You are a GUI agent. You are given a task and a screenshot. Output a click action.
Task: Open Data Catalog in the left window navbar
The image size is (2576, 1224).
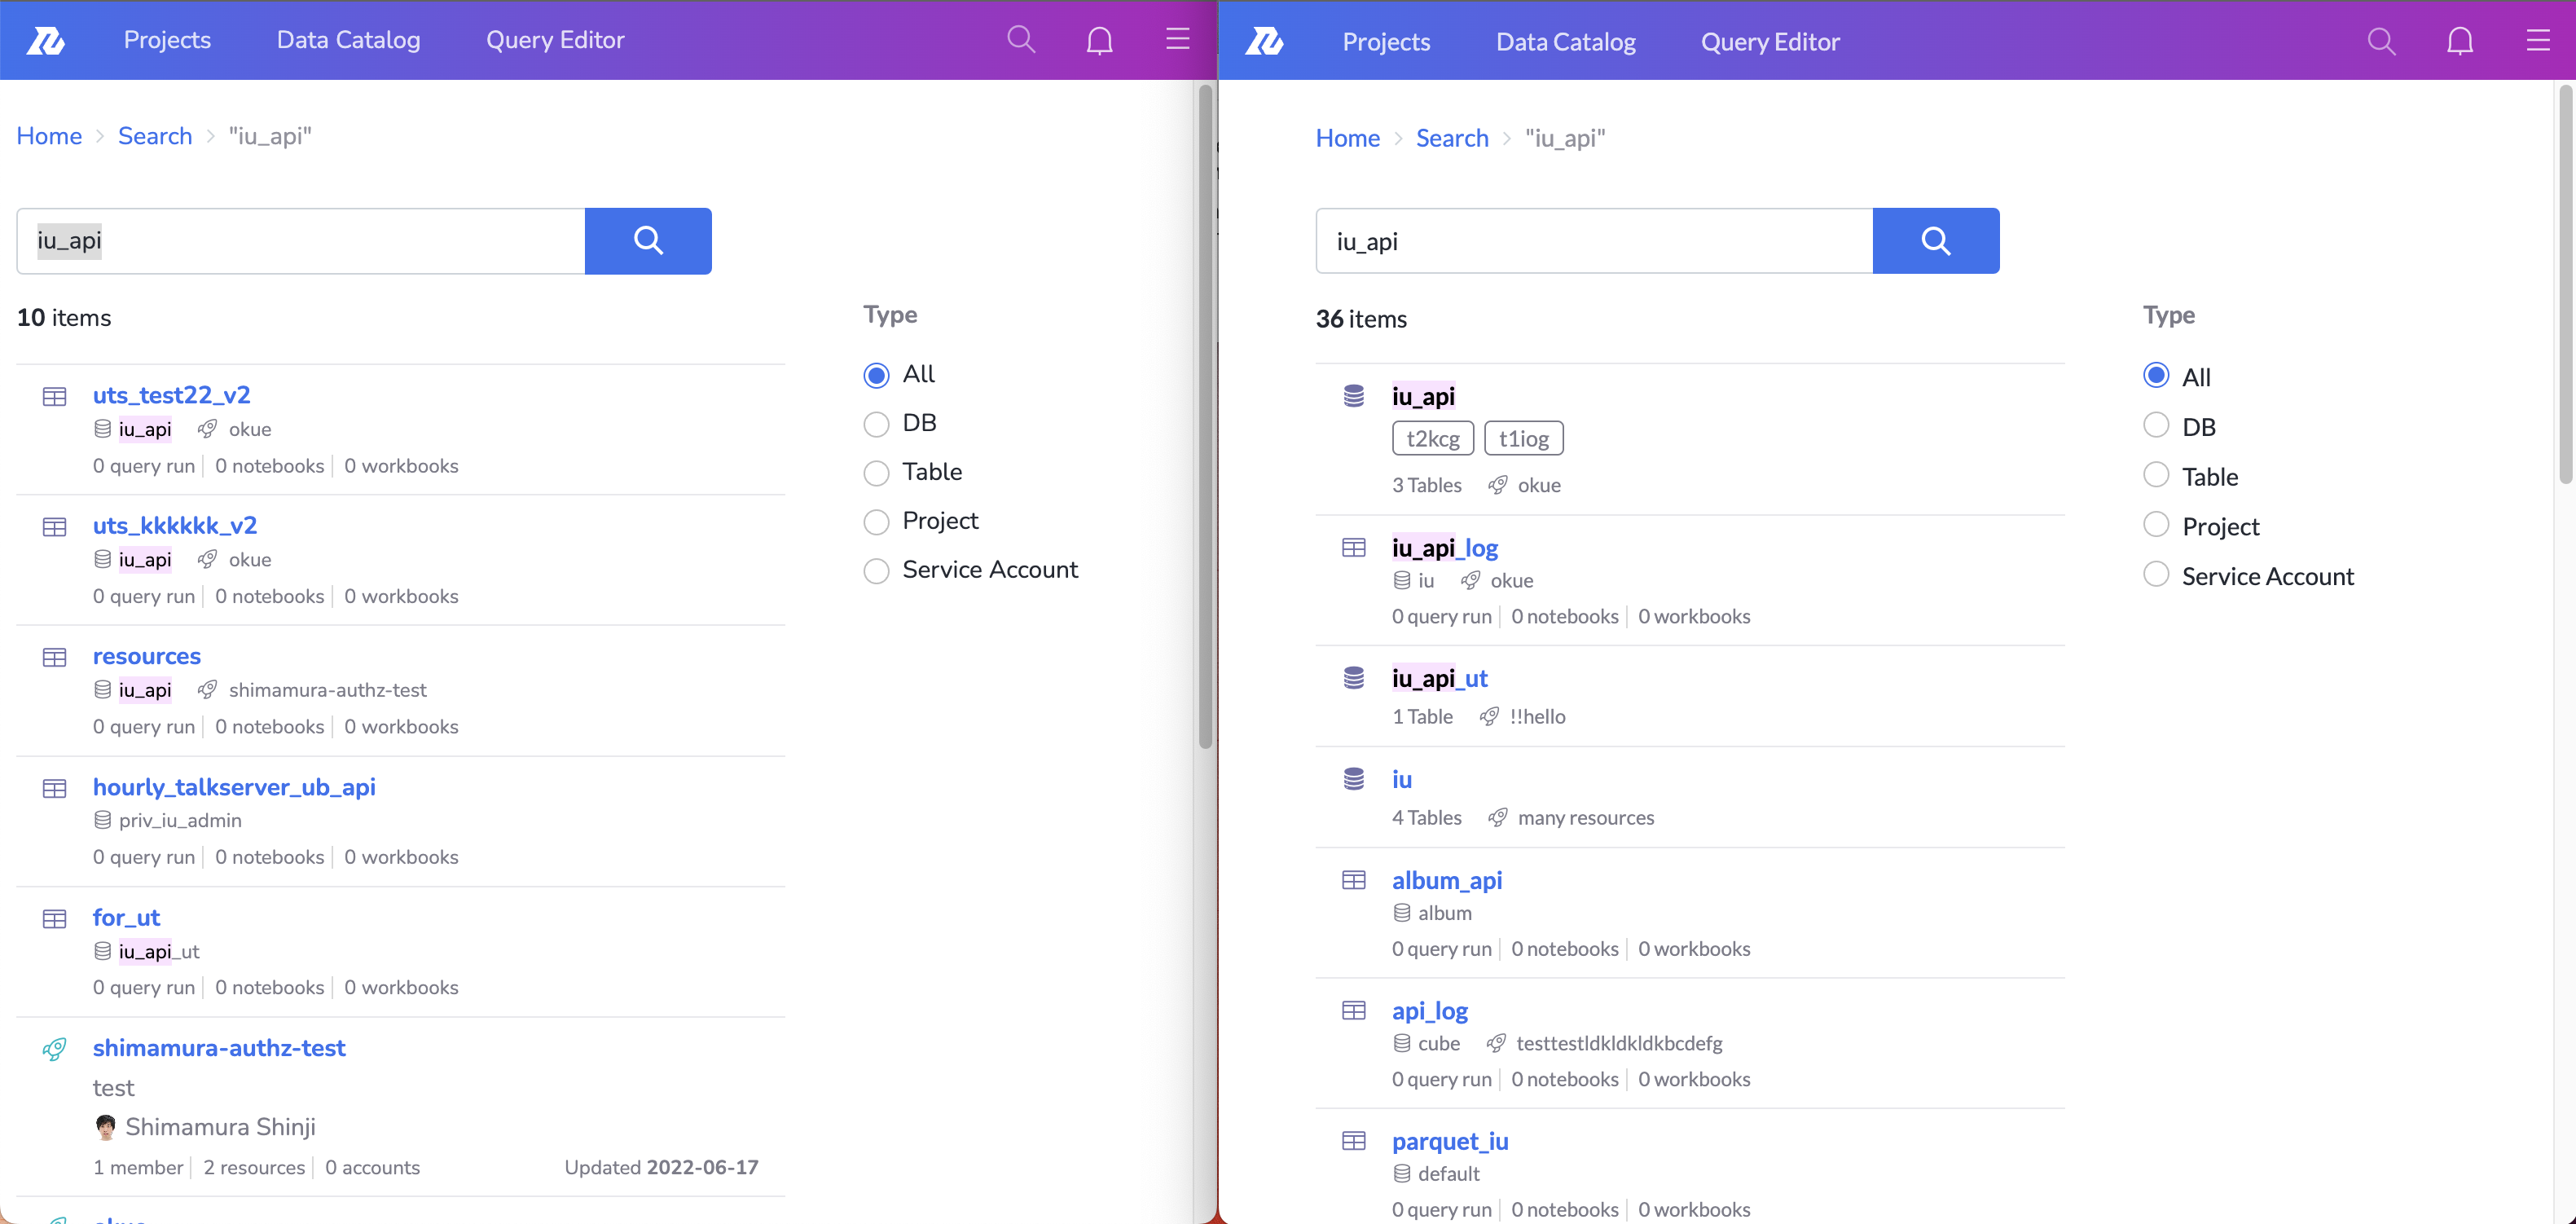(348, 40)
